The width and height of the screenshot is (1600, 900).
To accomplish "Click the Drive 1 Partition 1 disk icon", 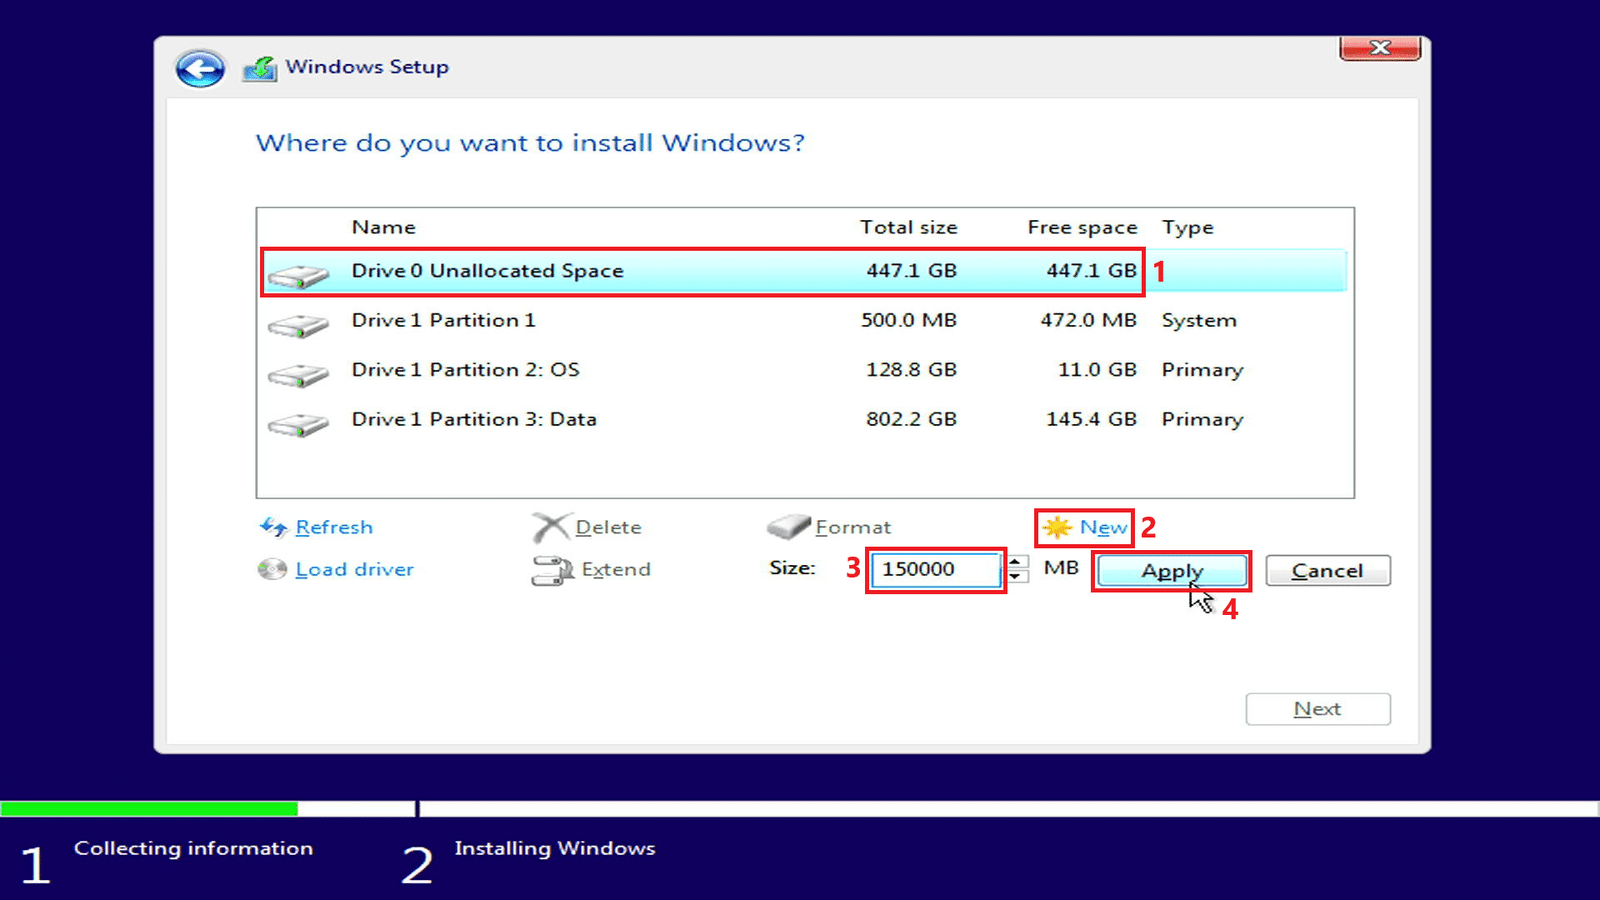I will point(298,325).
